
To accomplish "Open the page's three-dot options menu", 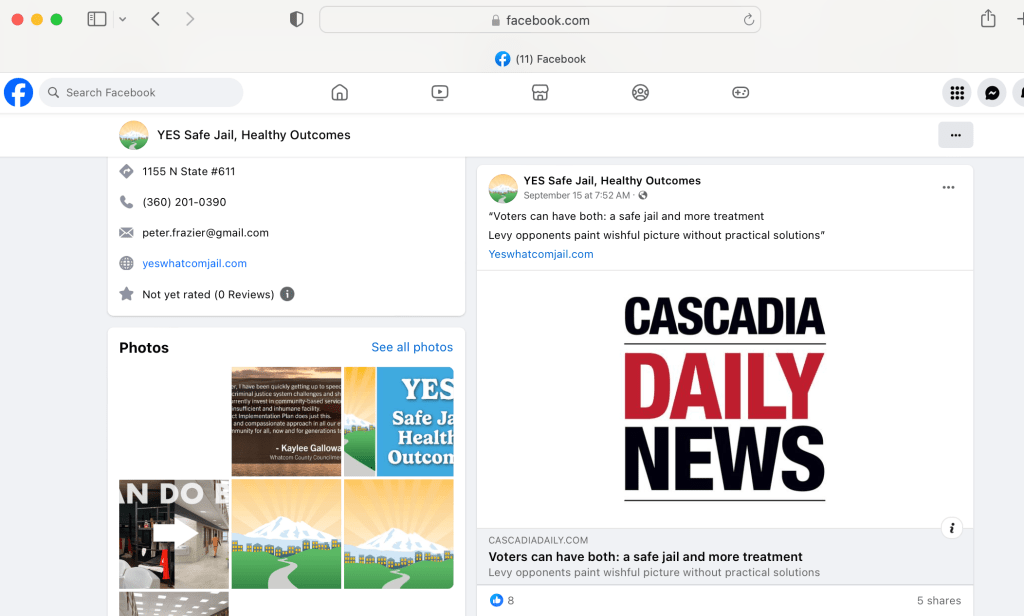I will tap(955, 135).
